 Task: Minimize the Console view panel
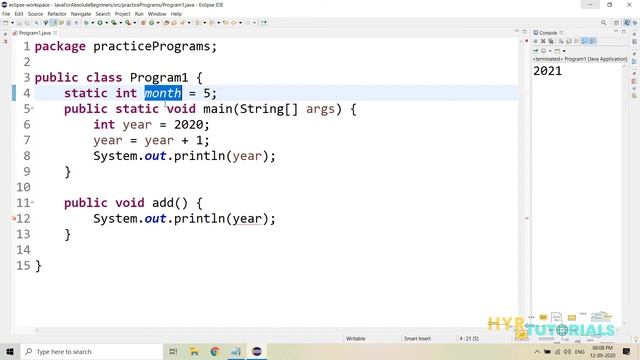point(616,31)
